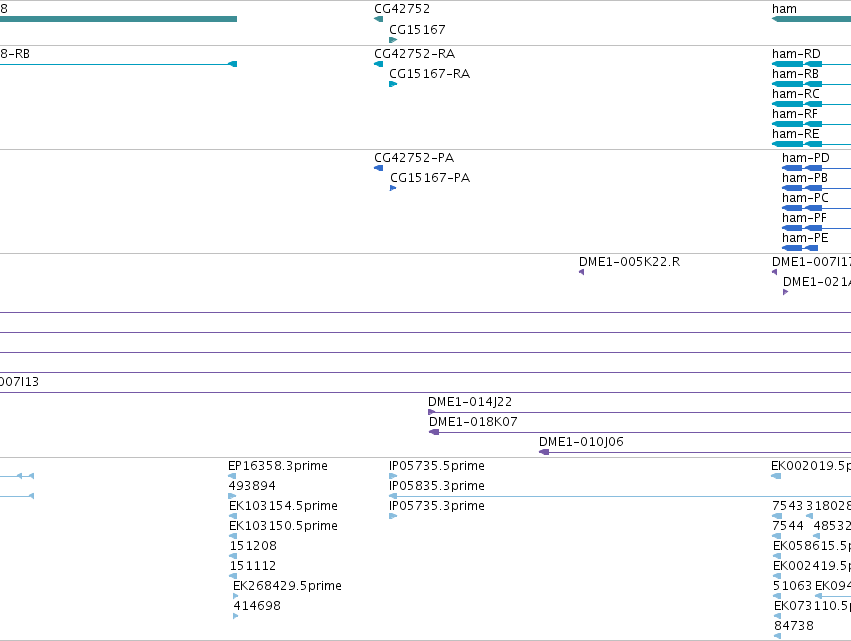Click the ham-RF transcript label
This screenshot has width=851, height=641.
(795, 114)
